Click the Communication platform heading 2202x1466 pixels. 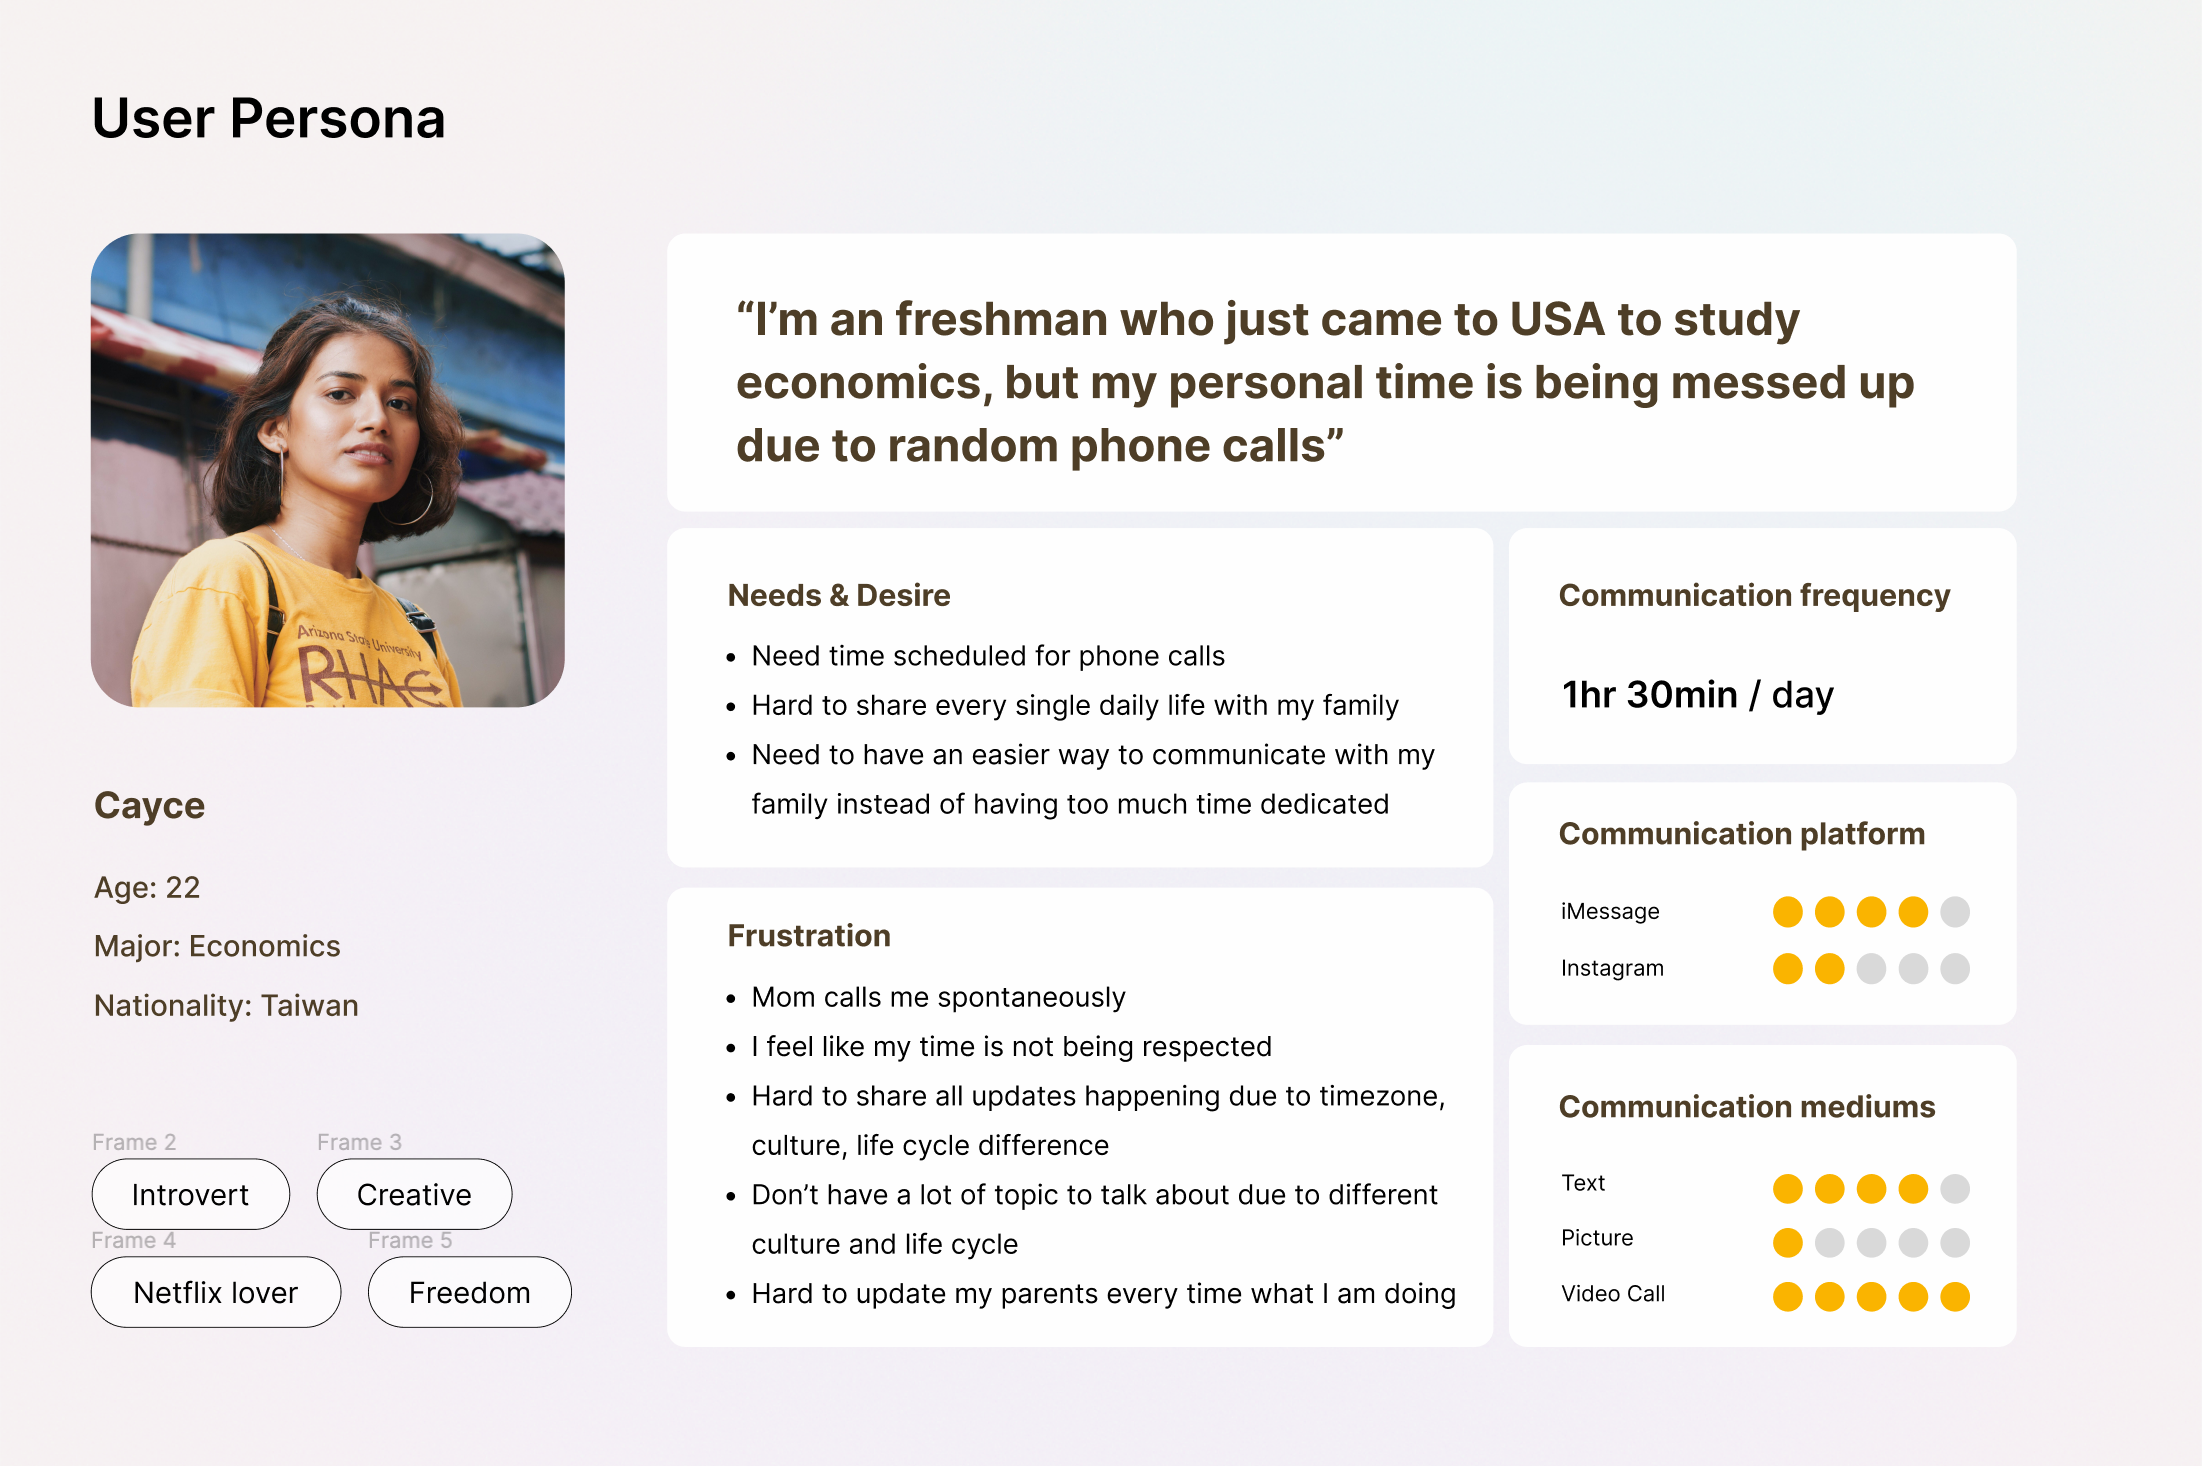1742,833
